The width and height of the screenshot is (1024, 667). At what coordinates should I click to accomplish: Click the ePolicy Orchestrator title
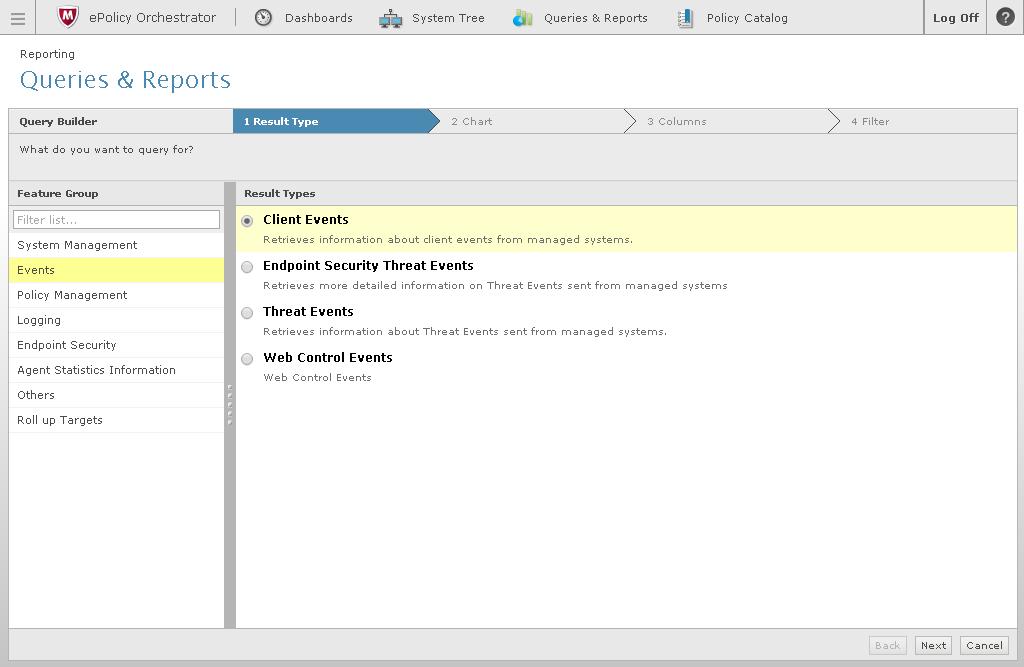pyautogui.click(x=152, y=18)
